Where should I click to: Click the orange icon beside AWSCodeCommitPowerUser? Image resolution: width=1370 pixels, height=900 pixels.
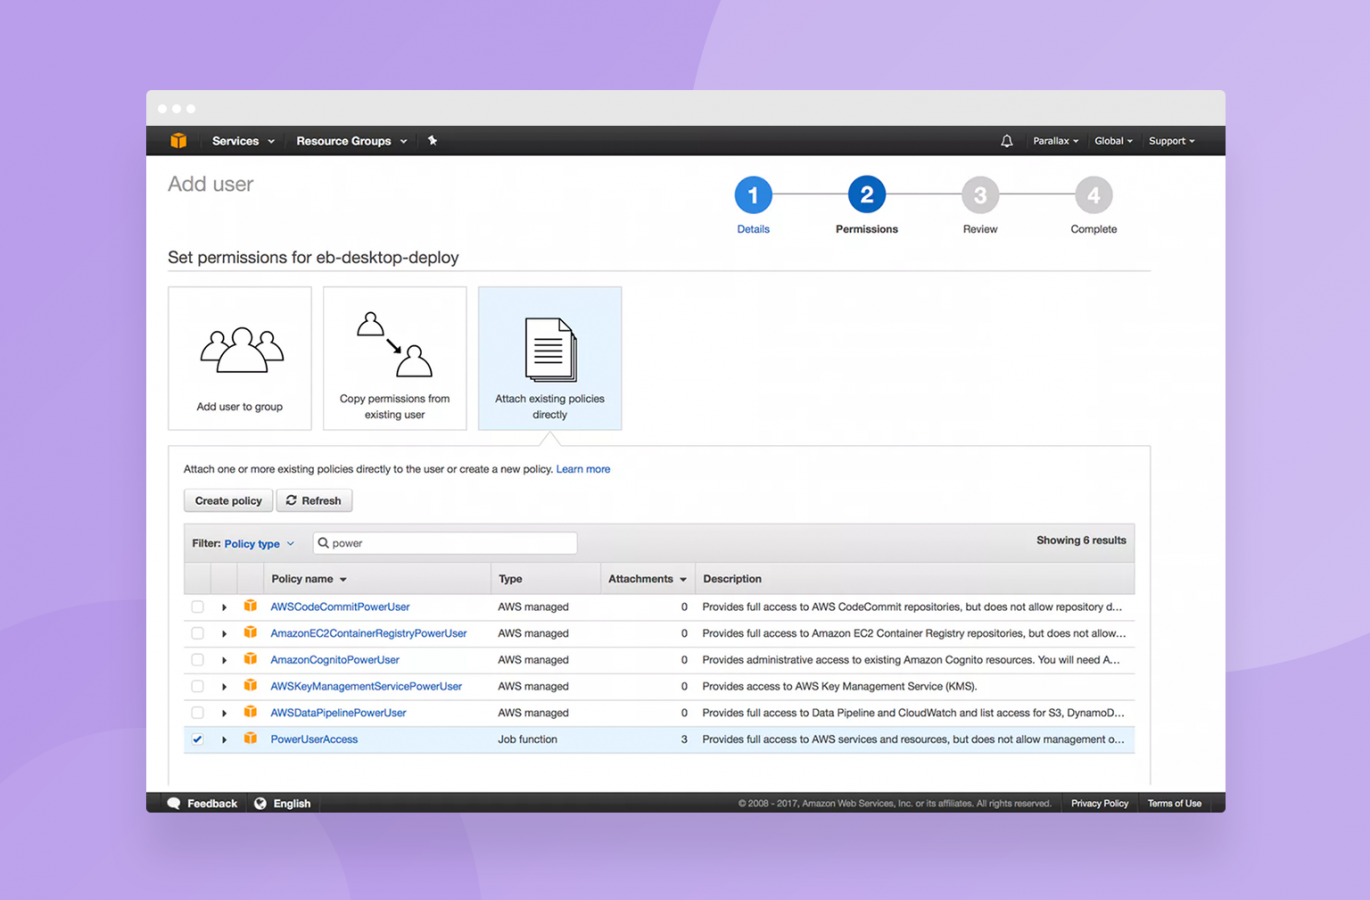coord(250,606)
